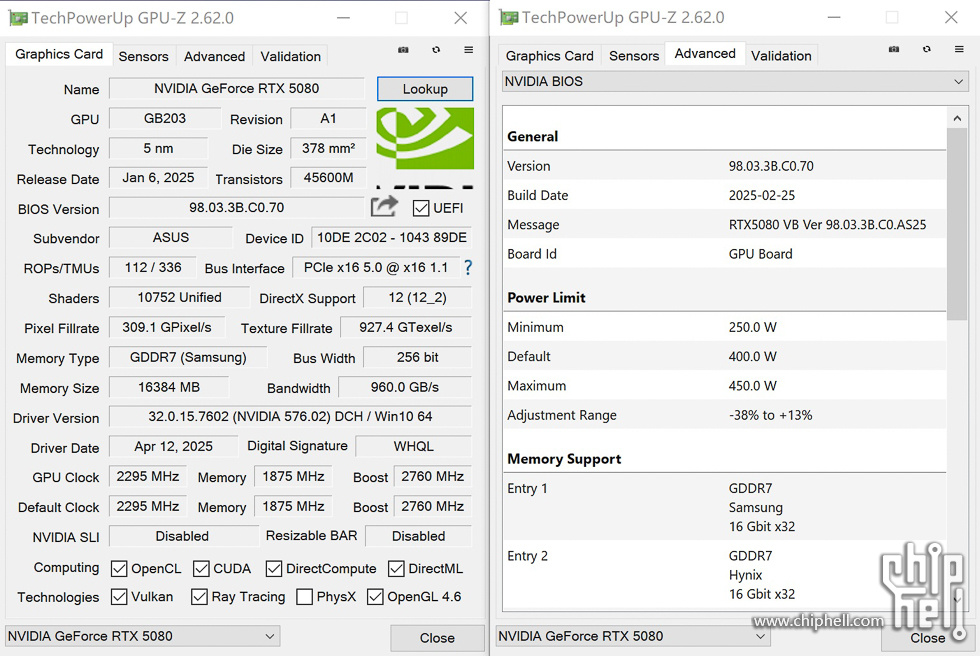
Task: Toggle the OpenCL checkbox
Action: pyautogui.click(x=119, y=569)
